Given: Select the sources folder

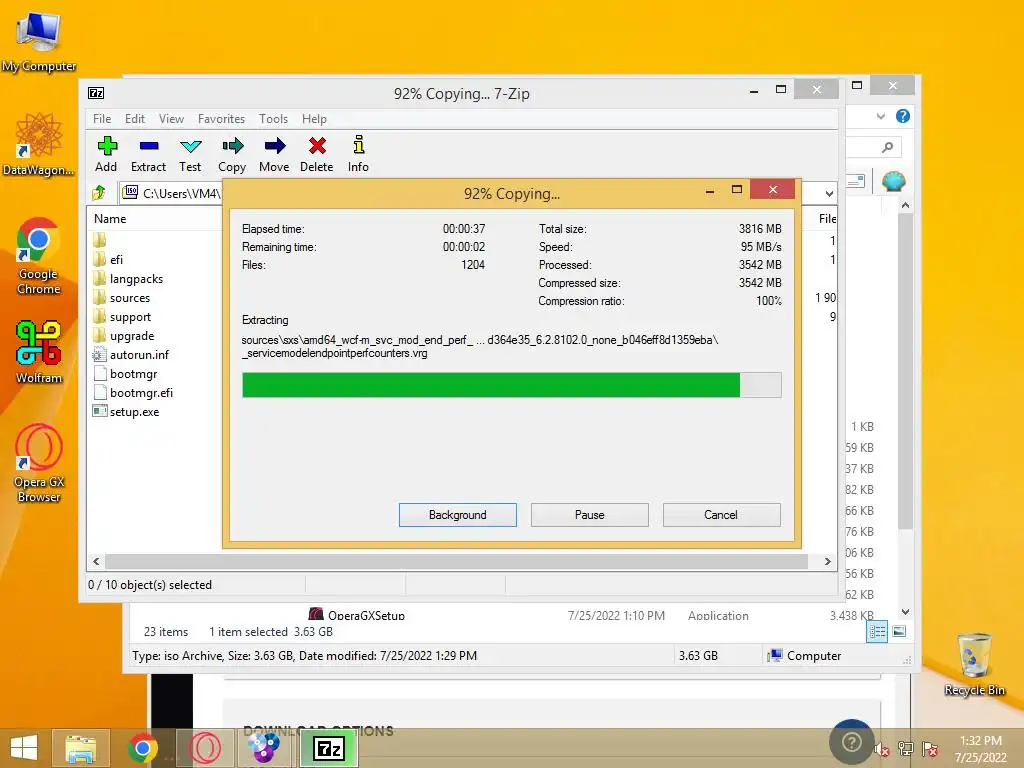Looking at the screenshot, I should coord(121,298).
